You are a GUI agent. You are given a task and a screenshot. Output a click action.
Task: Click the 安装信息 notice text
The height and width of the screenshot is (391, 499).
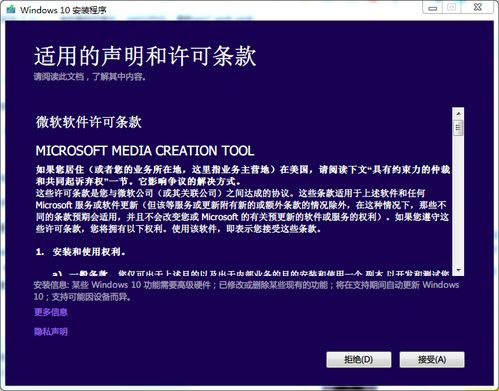(x=246, y=290)
